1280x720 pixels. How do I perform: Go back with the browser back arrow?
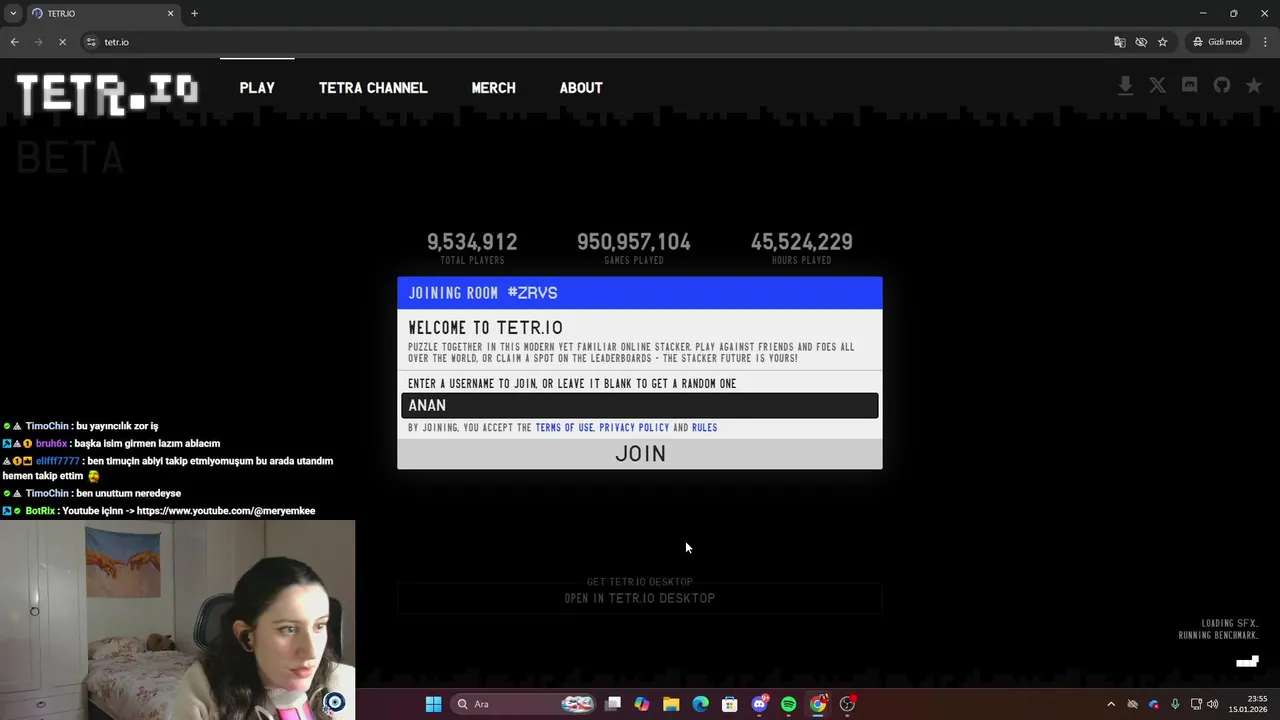click(14, 42)
